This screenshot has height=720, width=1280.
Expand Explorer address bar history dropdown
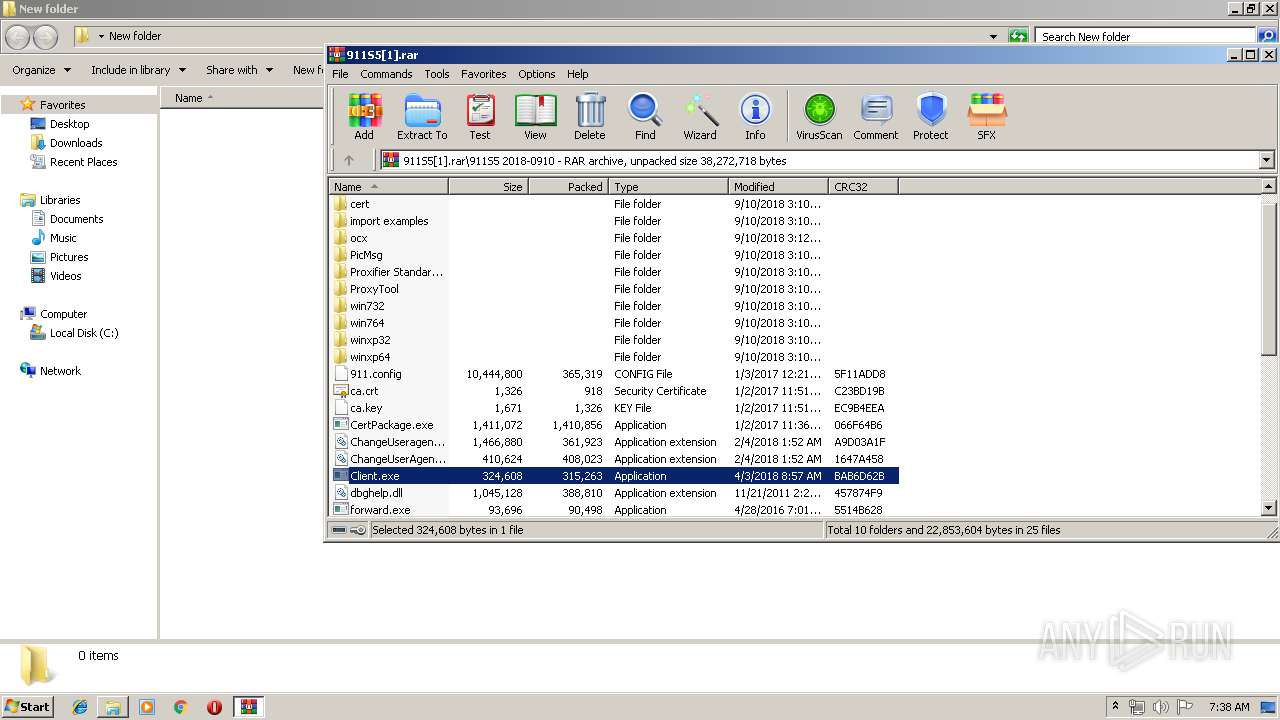pos(993,36)
